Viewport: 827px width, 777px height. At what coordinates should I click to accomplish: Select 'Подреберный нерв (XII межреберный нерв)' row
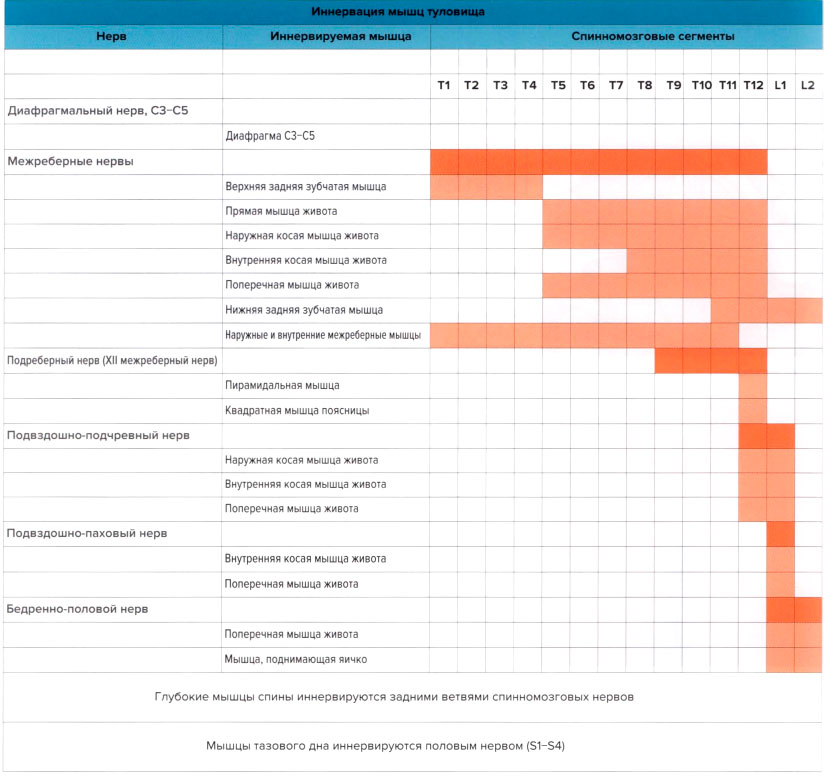coord(112,360)
